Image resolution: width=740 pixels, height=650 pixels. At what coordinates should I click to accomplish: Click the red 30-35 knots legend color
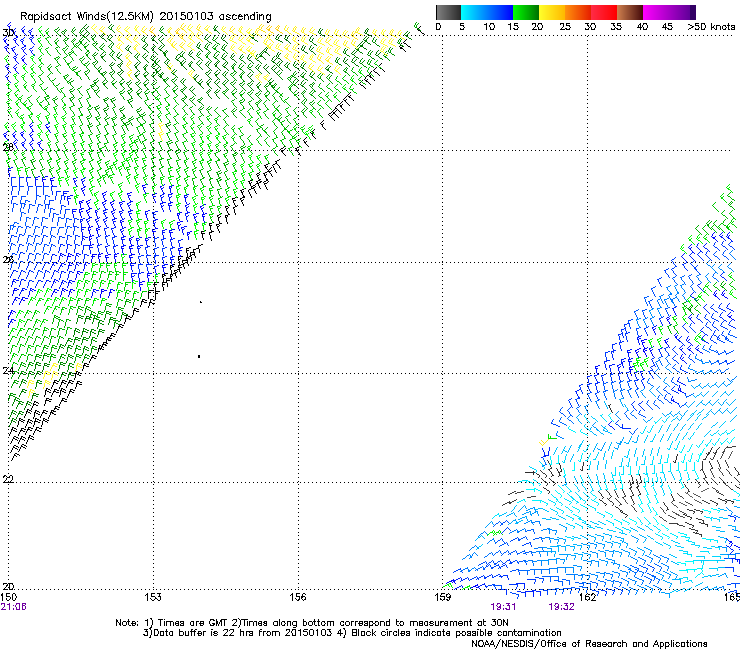pyautogui.click(x=604, y=12)
